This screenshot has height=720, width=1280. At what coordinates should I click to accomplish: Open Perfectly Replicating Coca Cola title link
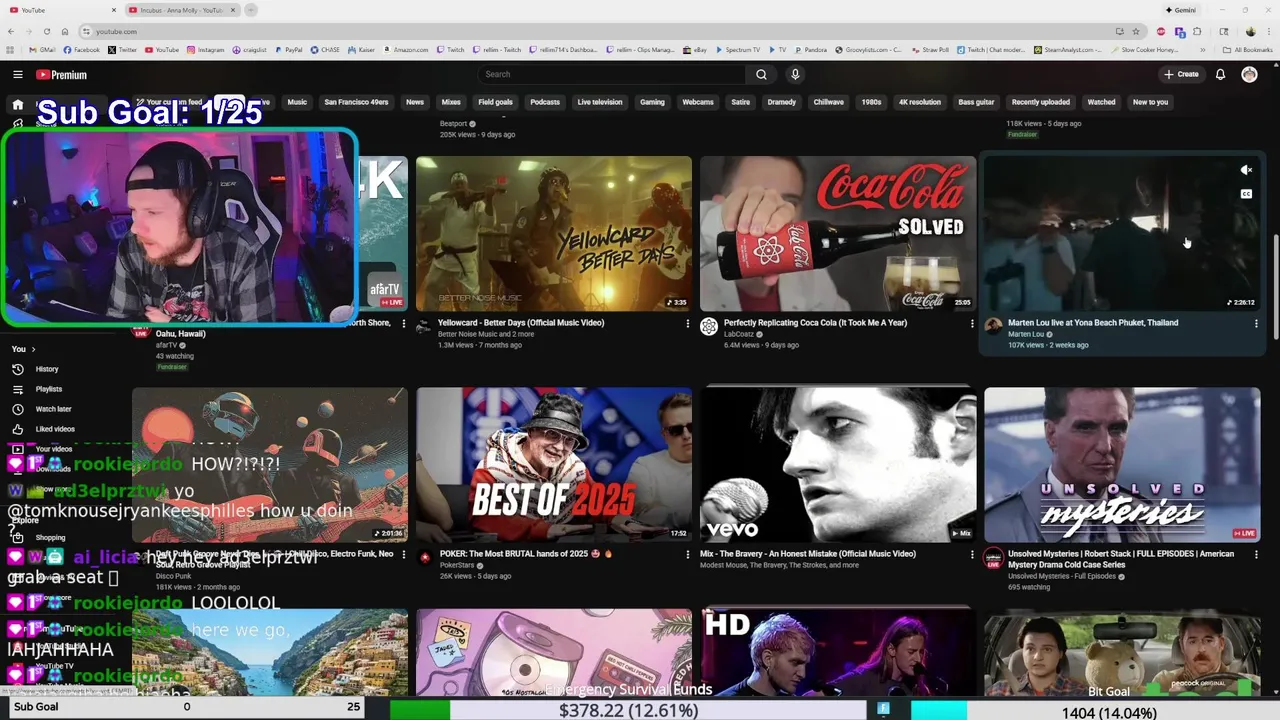coord(815,323)
